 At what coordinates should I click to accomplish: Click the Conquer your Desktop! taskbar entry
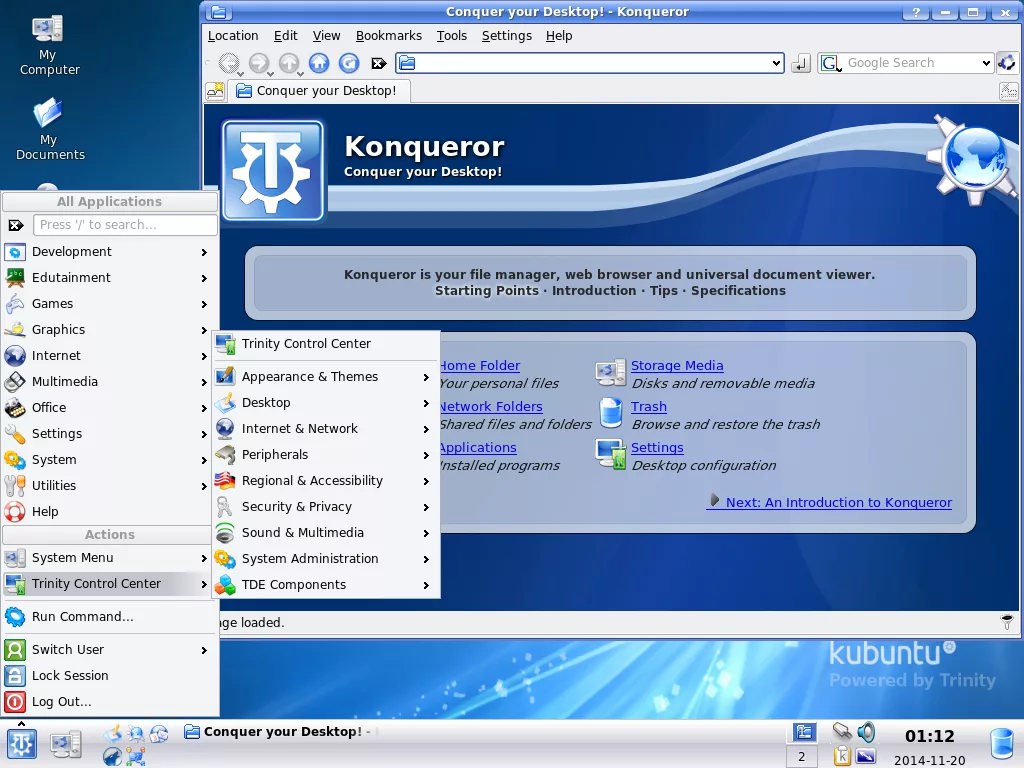point(281,731)
